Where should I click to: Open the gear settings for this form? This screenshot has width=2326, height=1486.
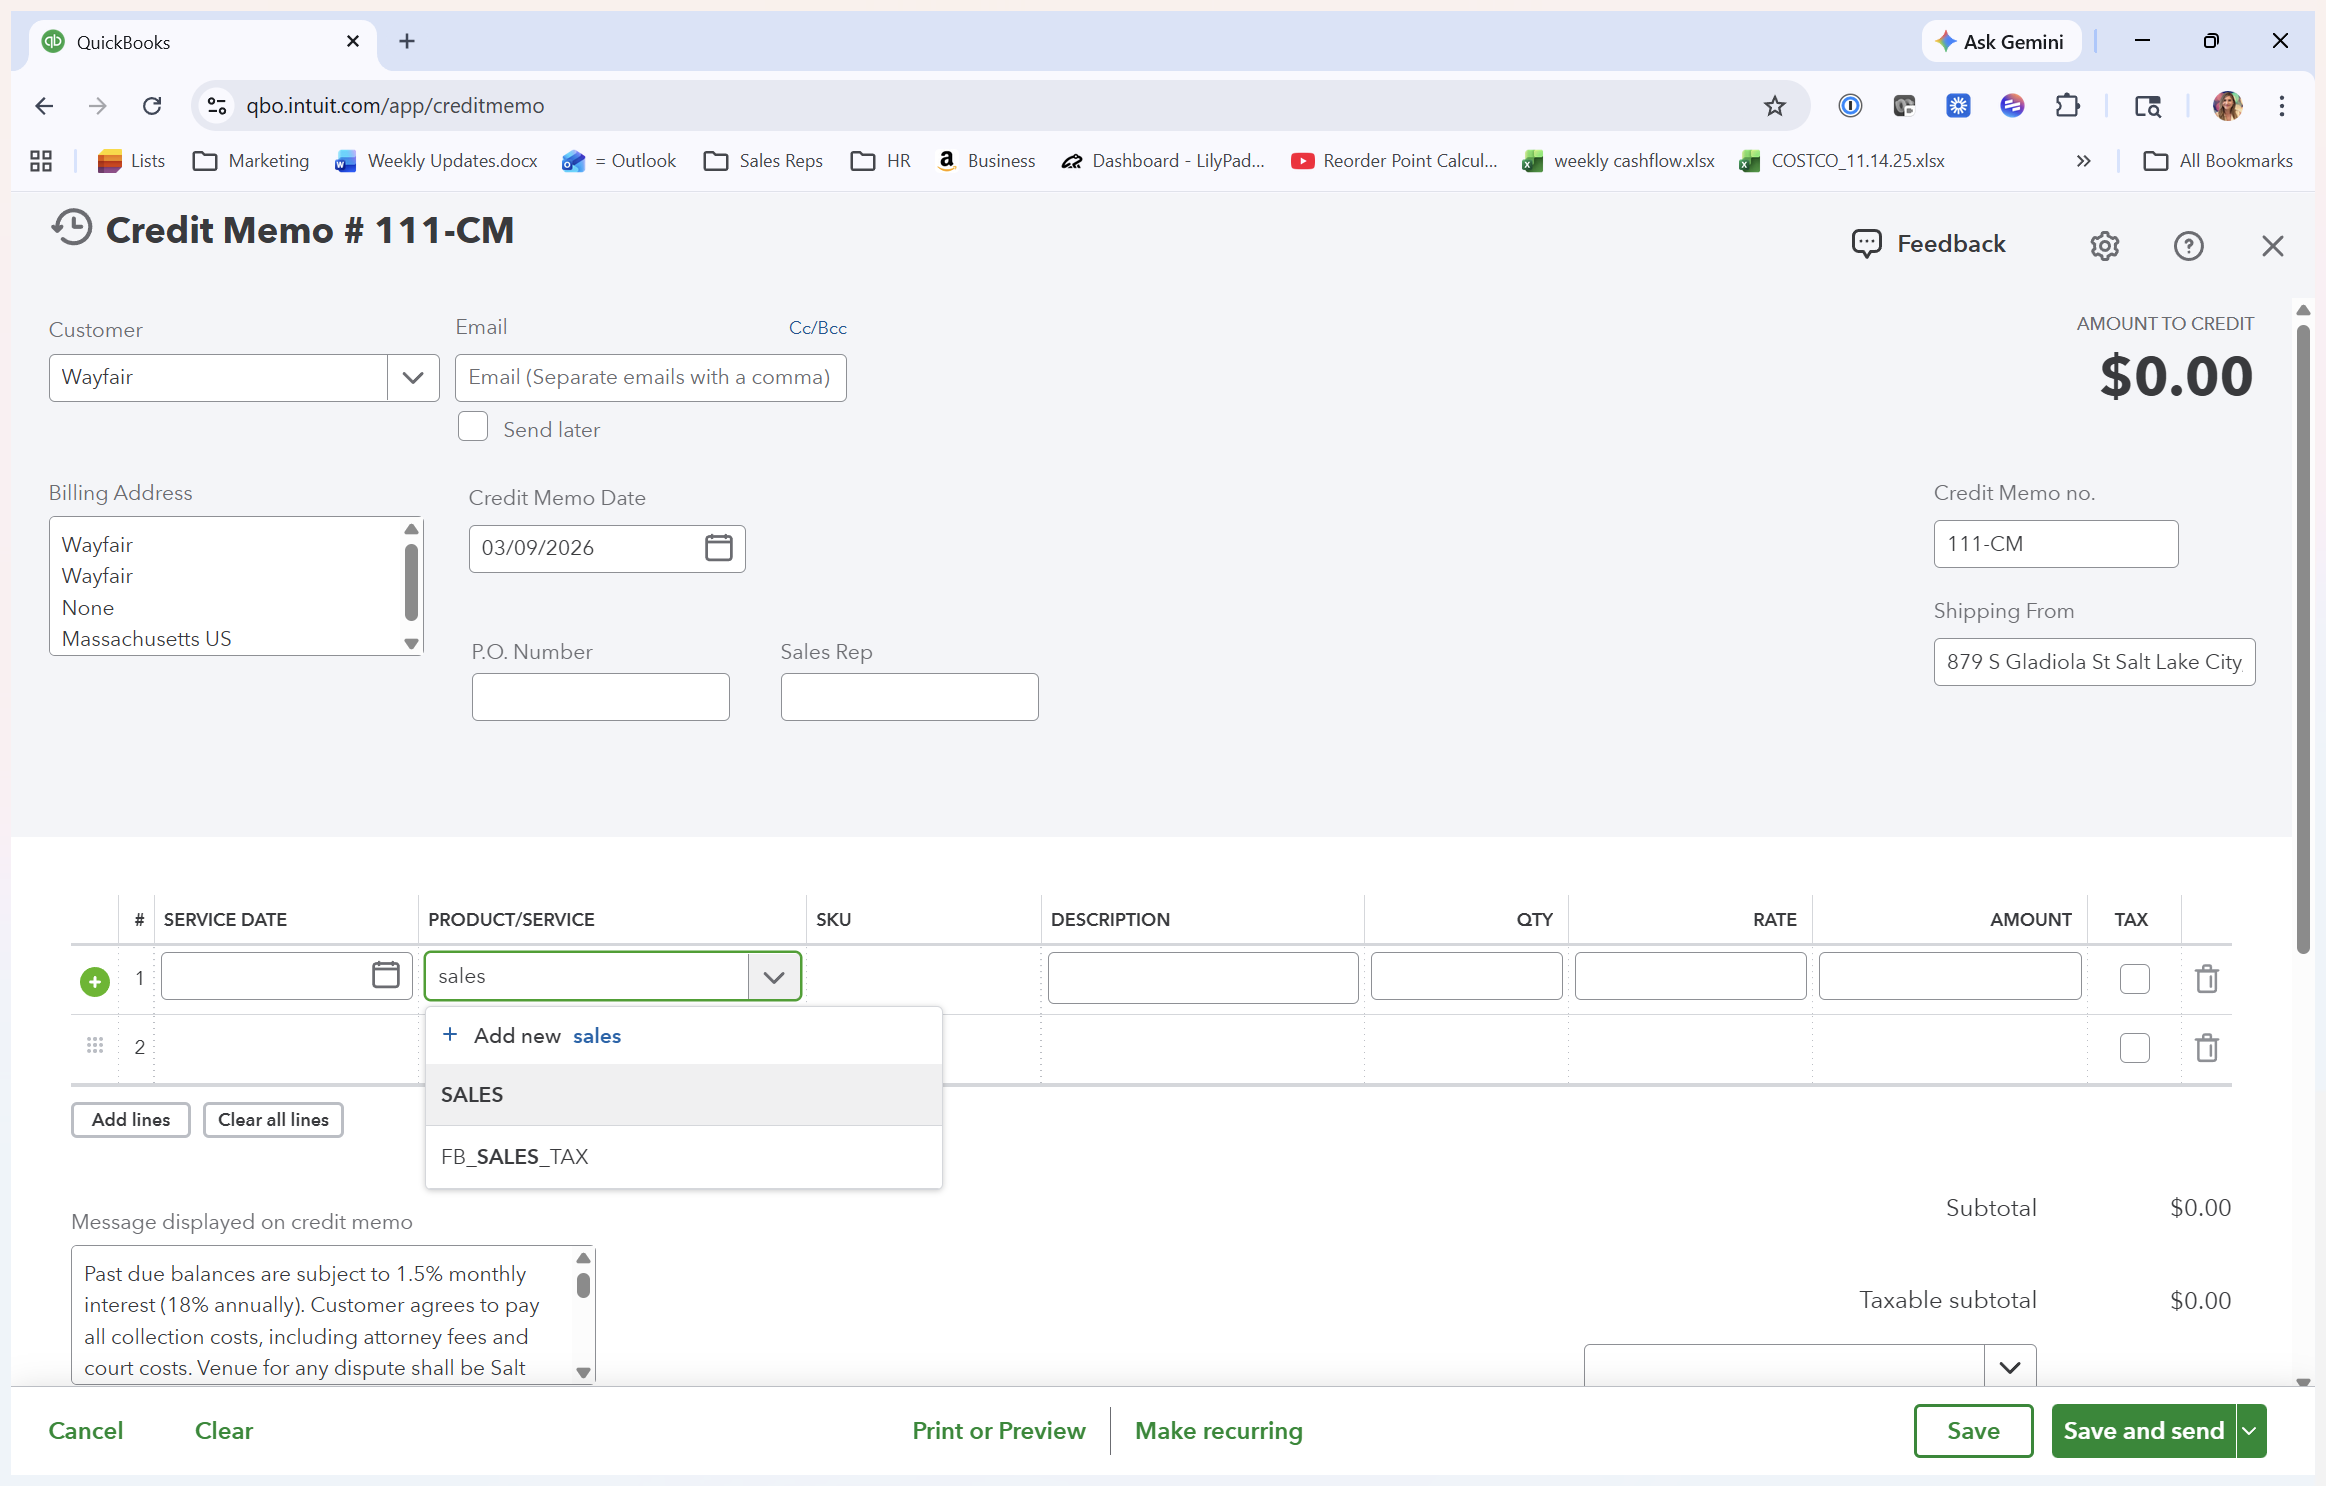[x=2104, y=246]
